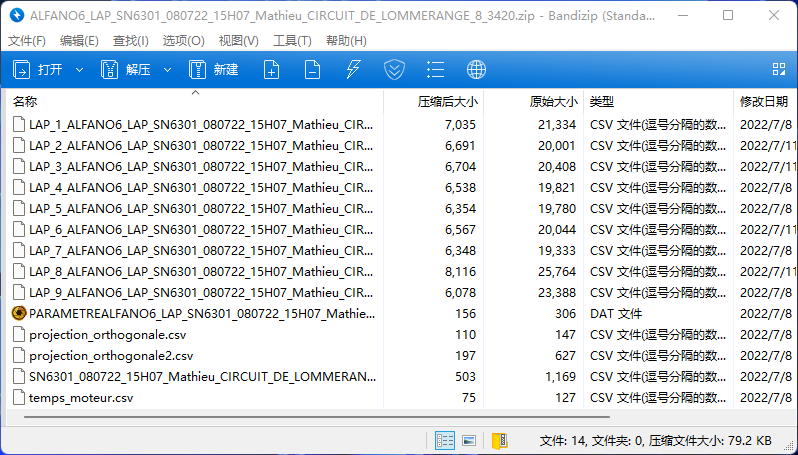Screen dimensions: 798x455
Task: Select projection_orthogonale.csv file
Action: [401, 335]
